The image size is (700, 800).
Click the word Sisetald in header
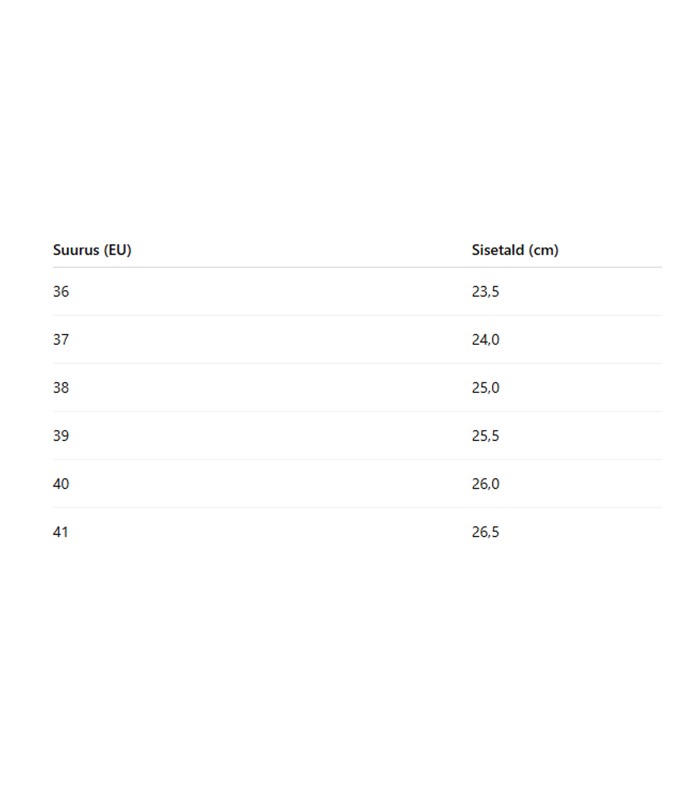coord(498,250)
